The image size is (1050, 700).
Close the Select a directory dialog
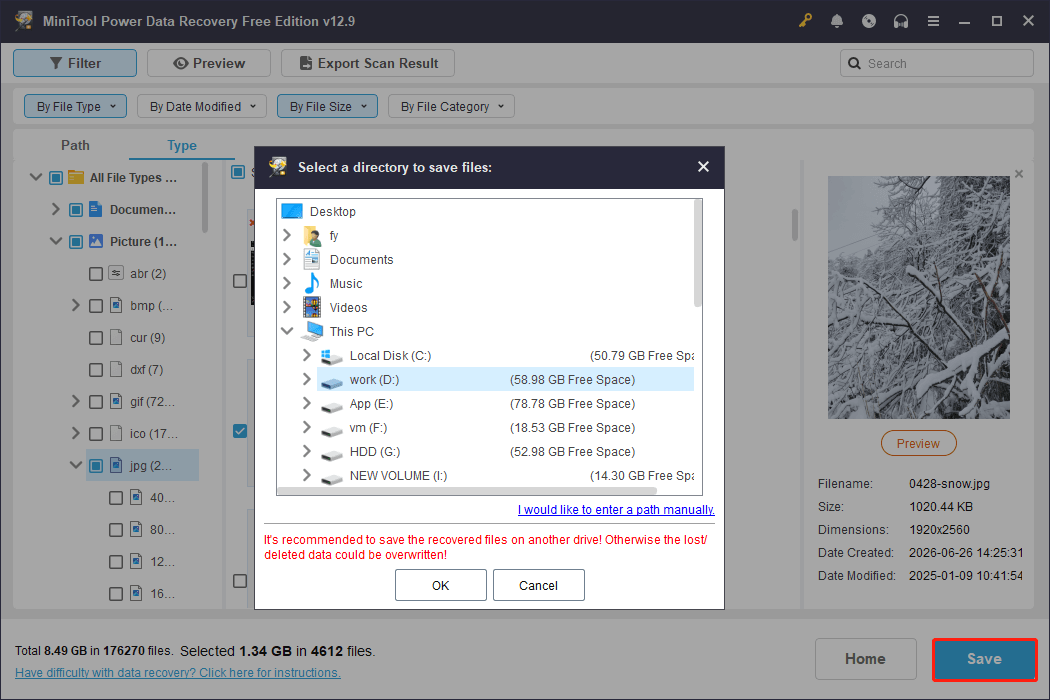coord(703,167)
